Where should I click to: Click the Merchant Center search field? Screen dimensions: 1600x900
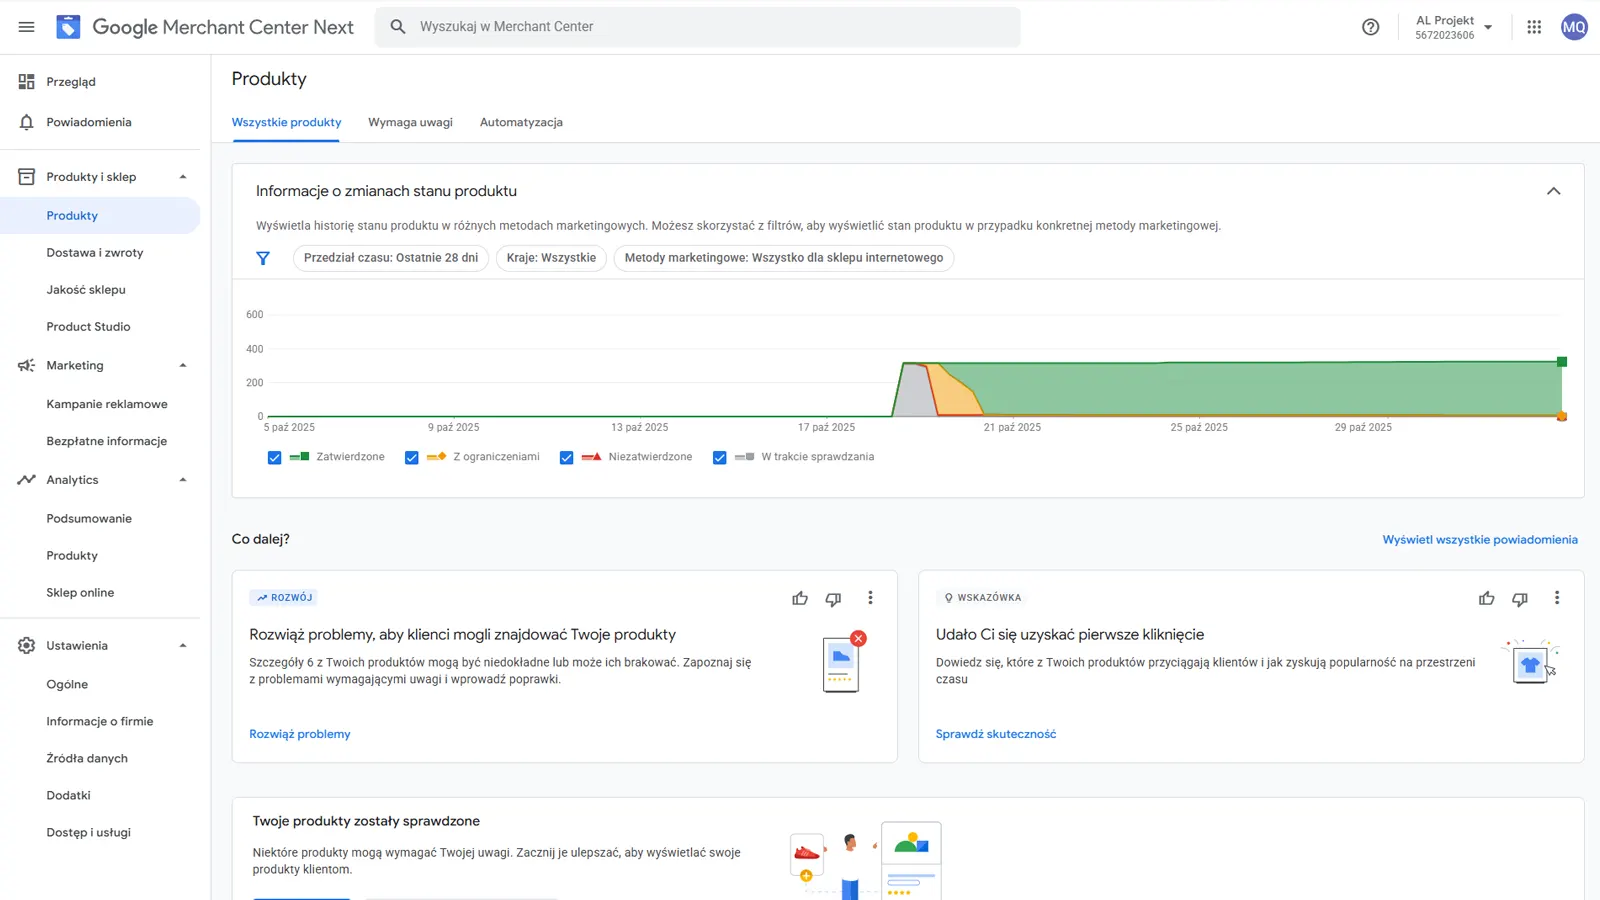tap(697, 26)
